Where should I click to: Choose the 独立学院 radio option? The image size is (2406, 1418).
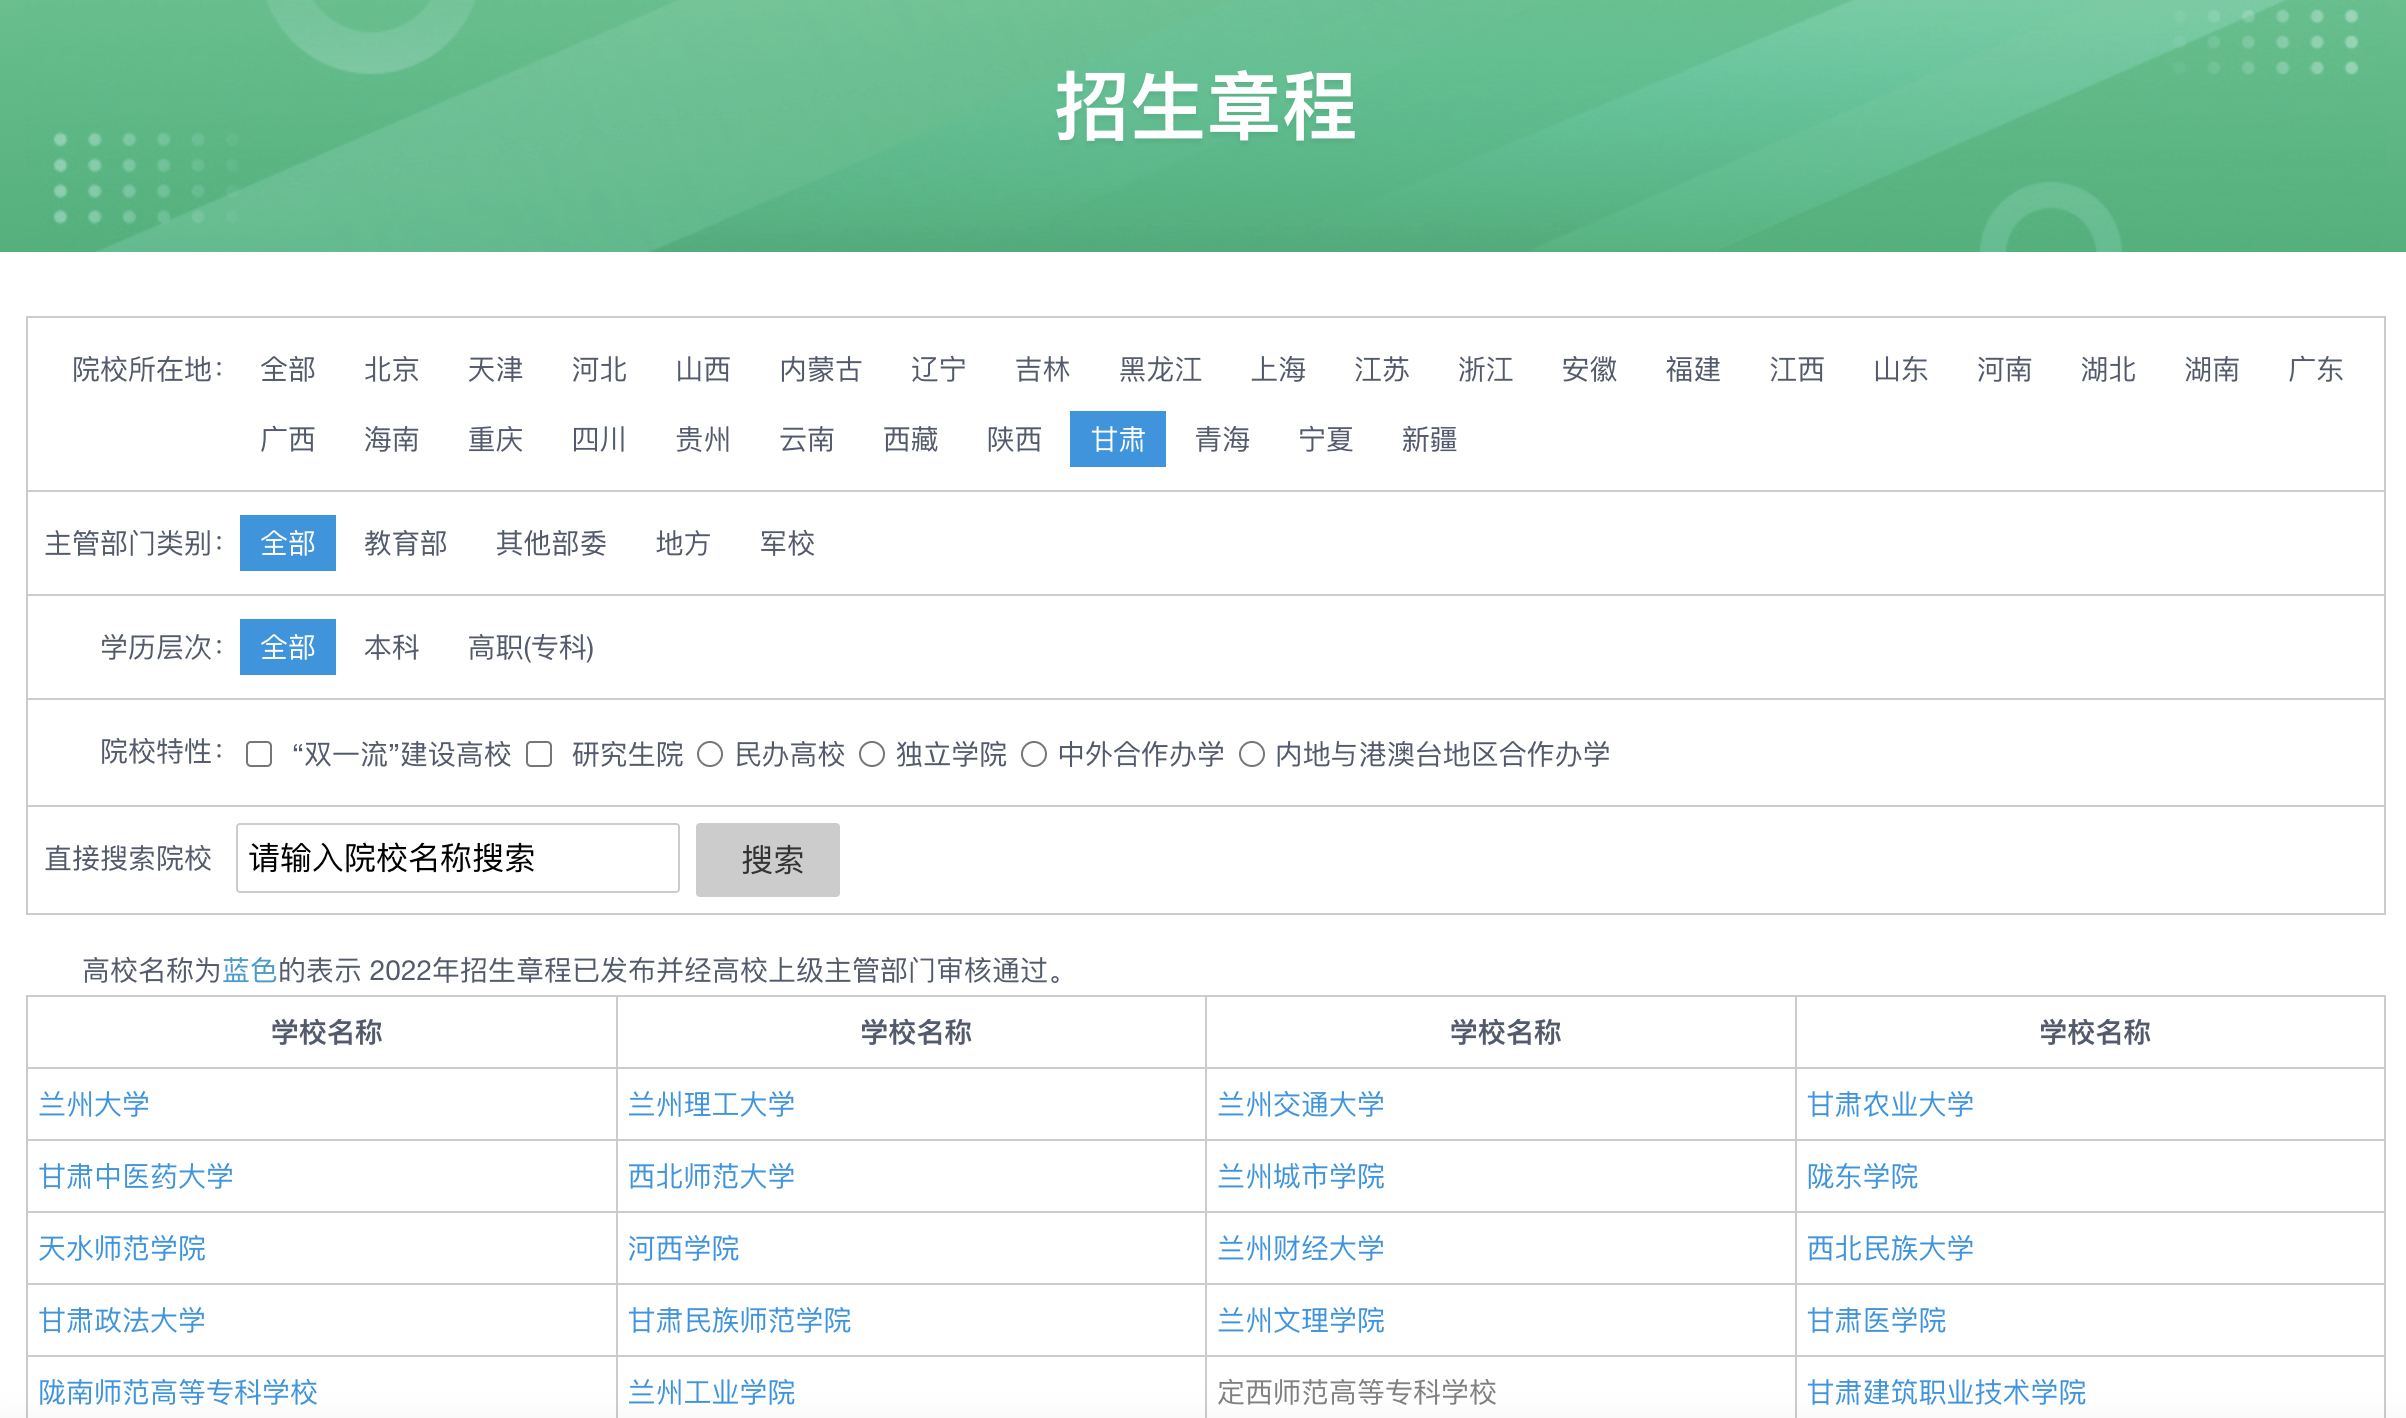[x=872, y=754]
